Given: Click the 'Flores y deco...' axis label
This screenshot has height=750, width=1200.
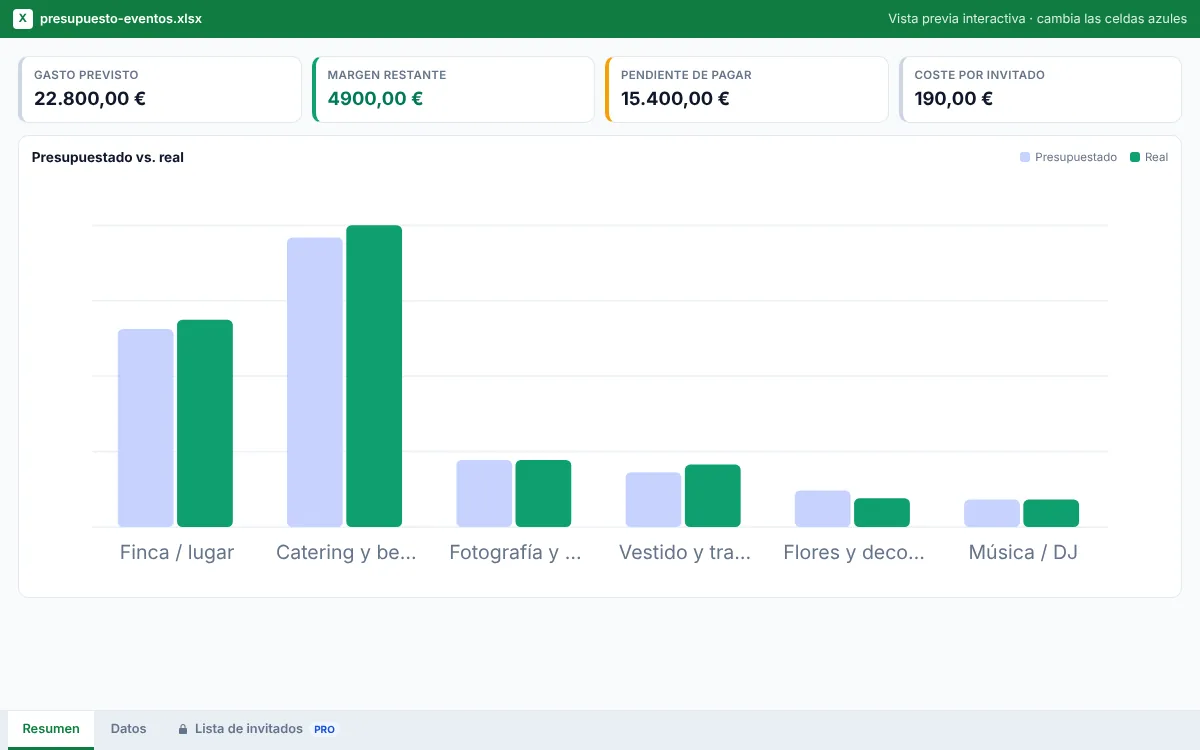Looking at the screenshot, I should pyautogui.click(x=854, y=552).
